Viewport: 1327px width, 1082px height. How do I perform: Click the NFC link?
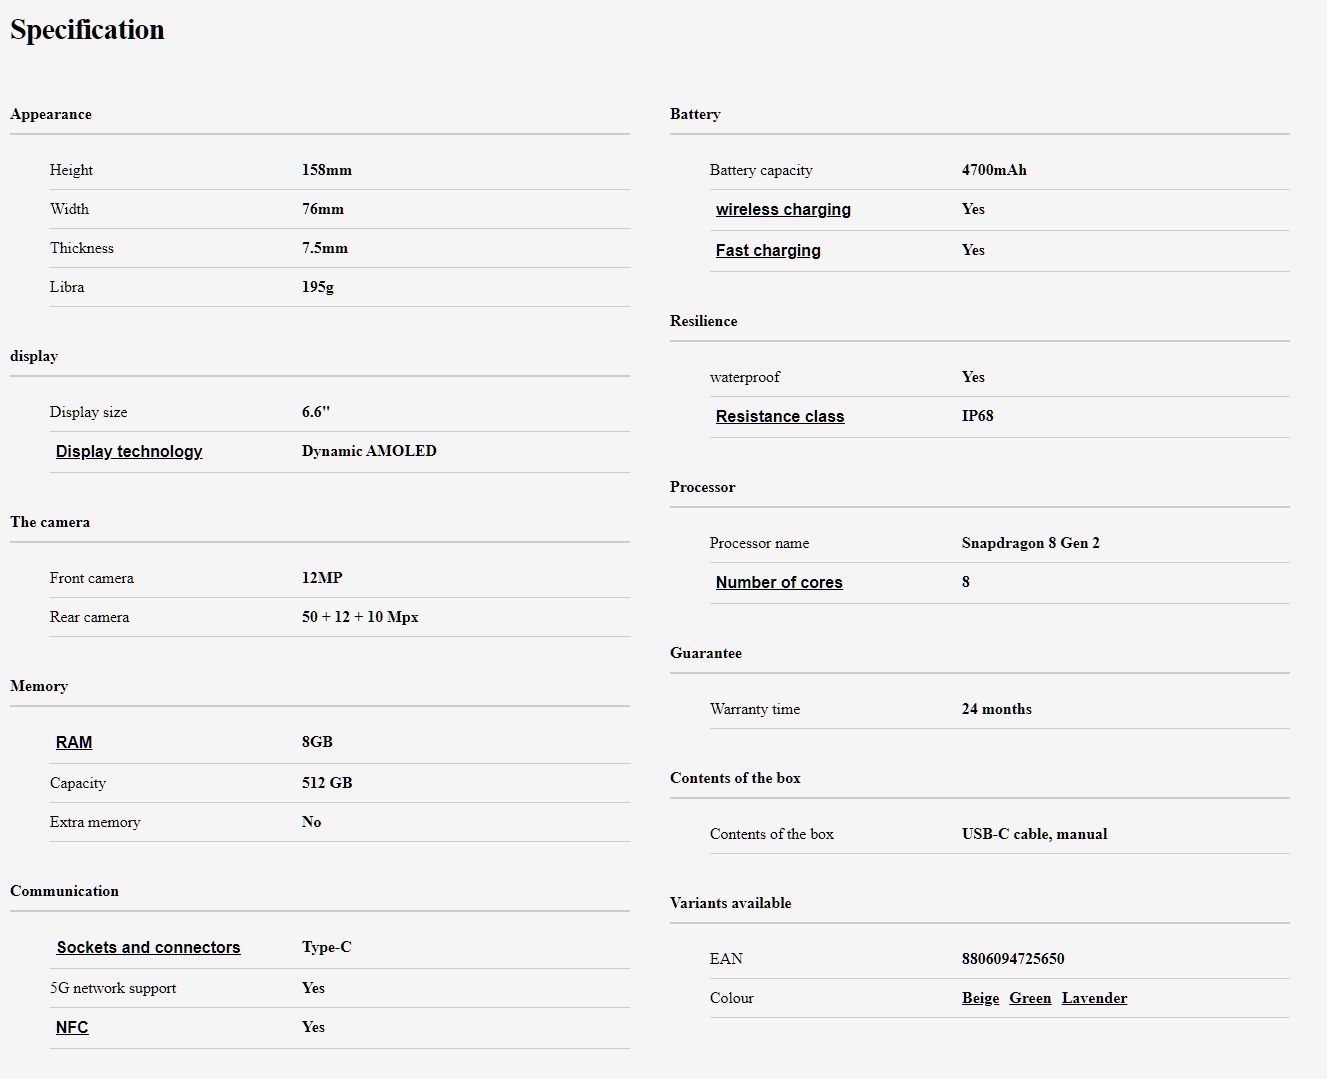(x=72, y=1028)
